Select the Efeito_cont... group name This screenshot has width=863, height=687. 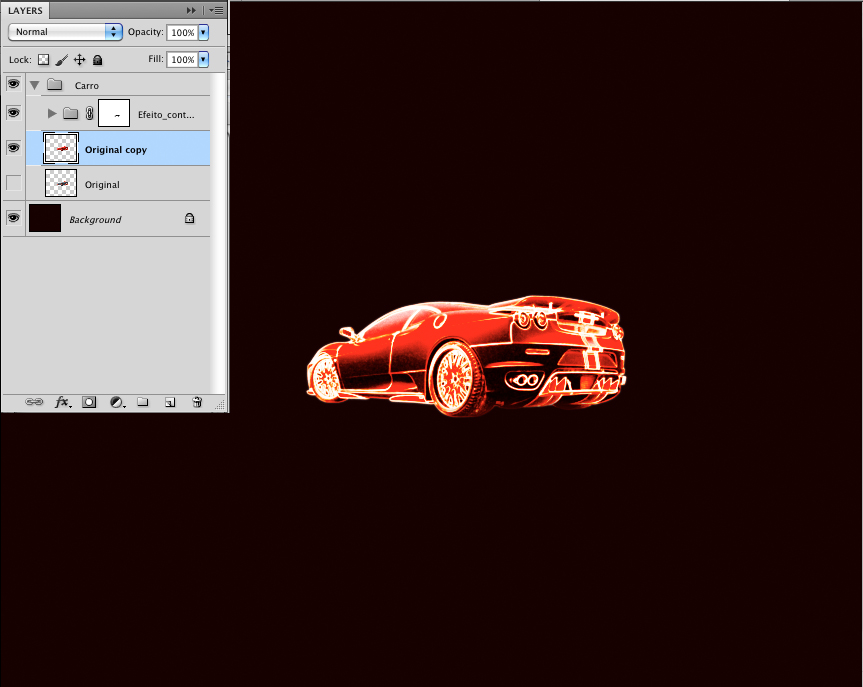166,114
